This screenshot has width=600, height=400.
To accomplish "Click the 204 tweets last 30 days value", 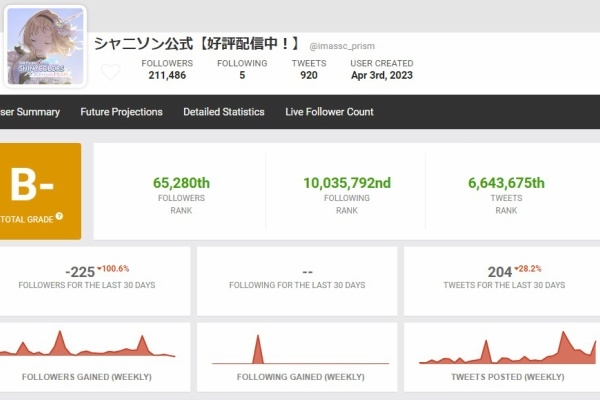I will pos(499,272).
